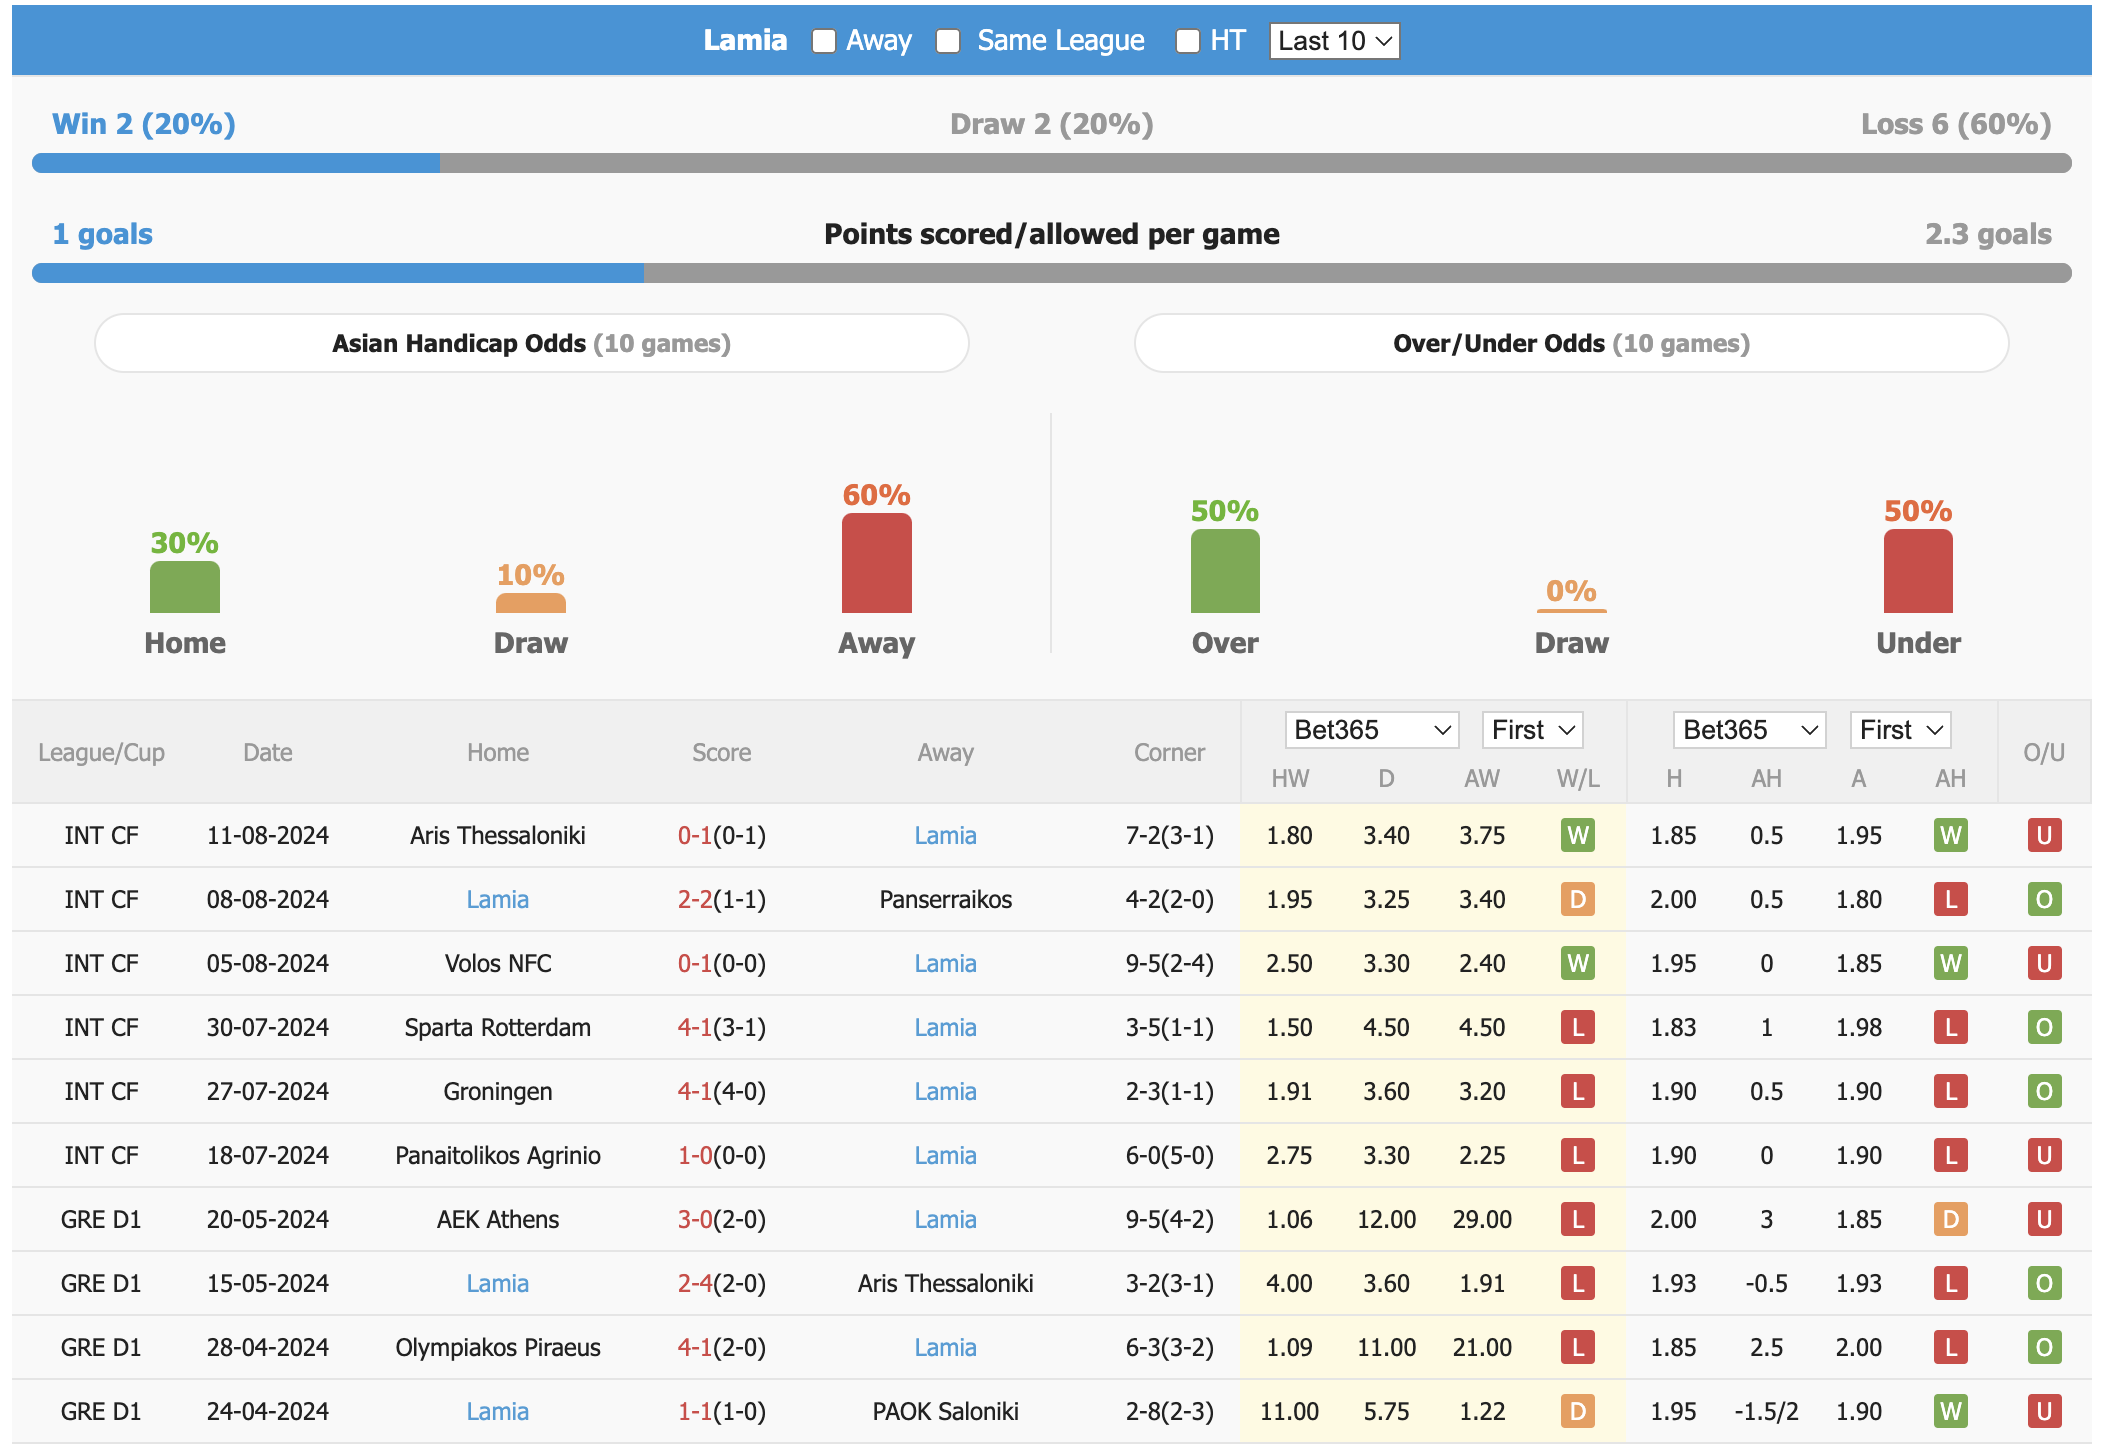Click AH L badge in Panserraikos row

pos(1950,899)
